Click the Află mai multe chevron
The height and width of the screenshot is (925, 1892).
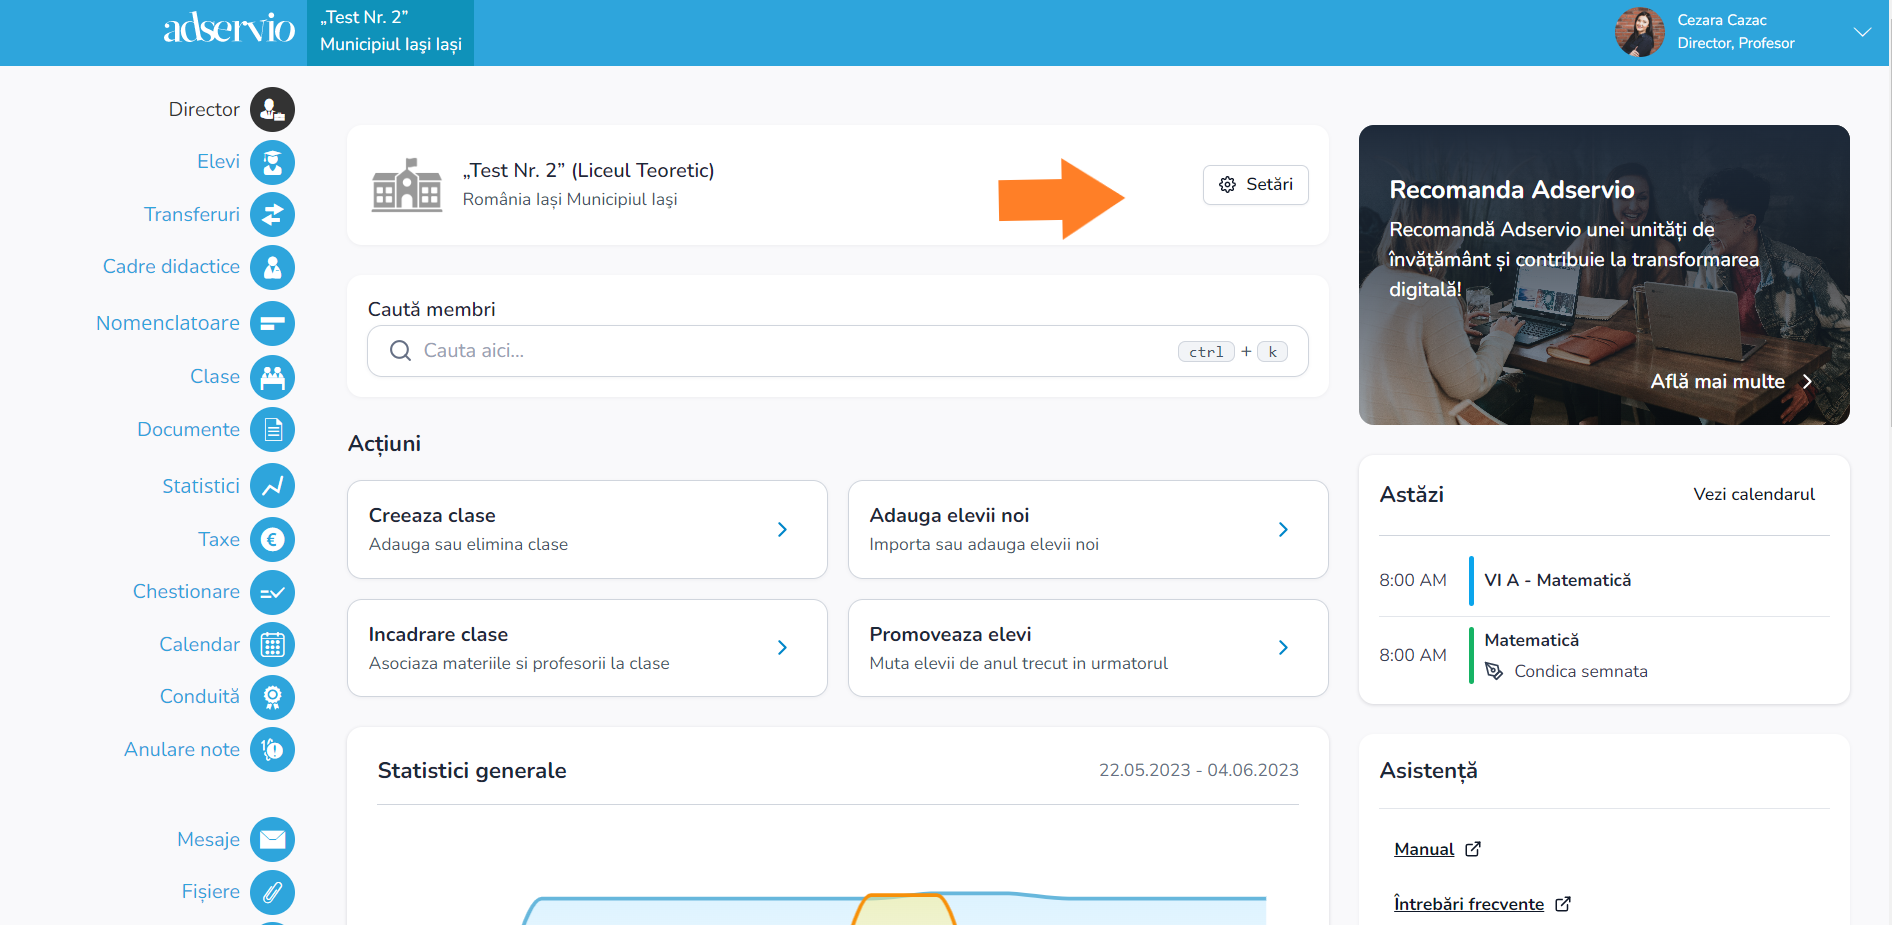click(x=1807, y=381)
